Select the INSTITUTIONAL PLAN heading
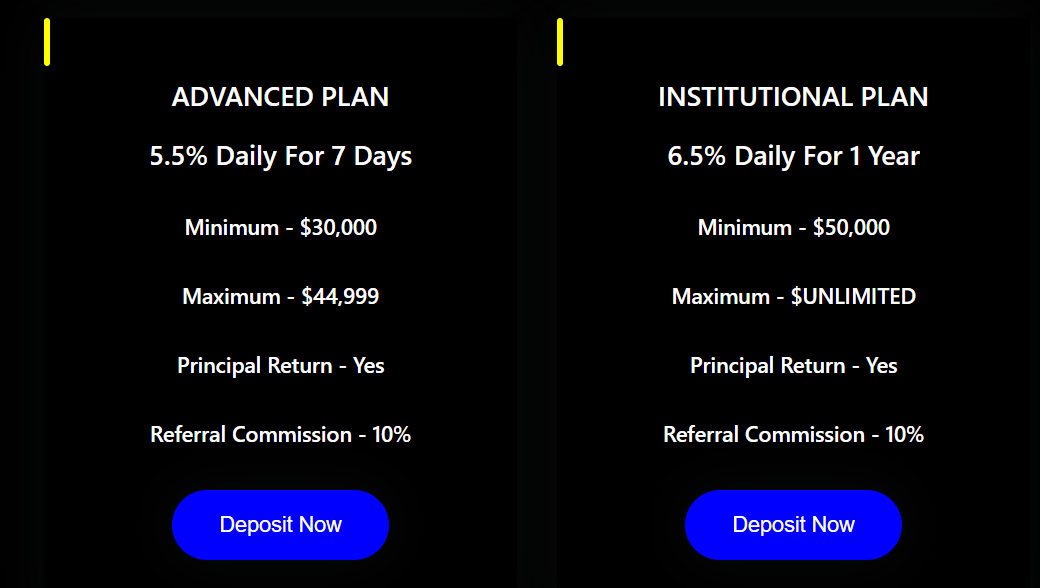 point(793,97)
